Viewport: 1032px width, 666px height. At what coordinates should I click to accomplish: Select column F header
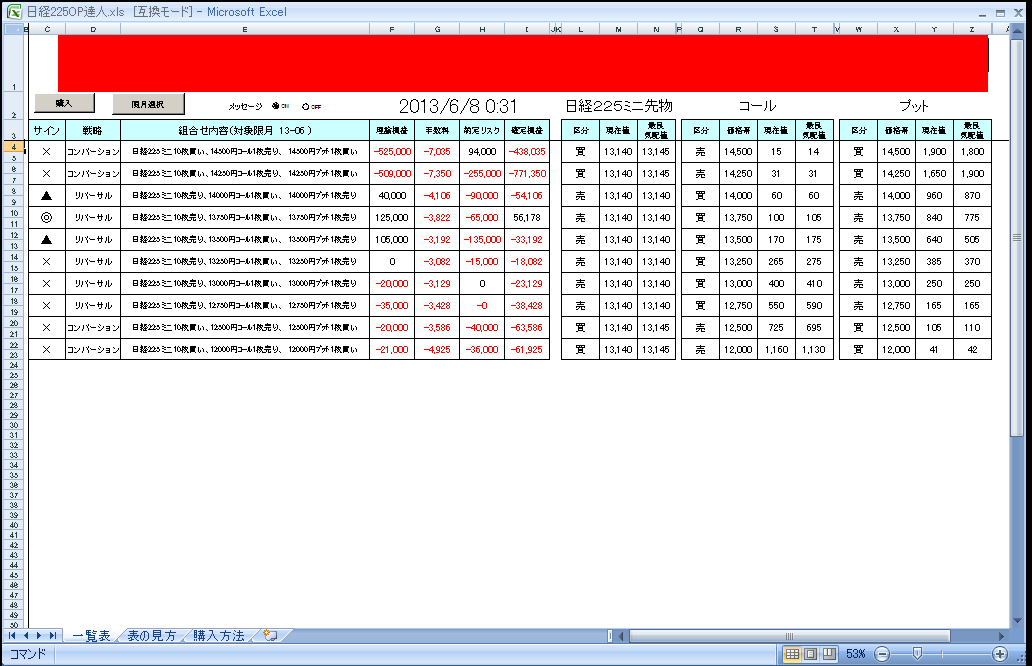point(392,30)
